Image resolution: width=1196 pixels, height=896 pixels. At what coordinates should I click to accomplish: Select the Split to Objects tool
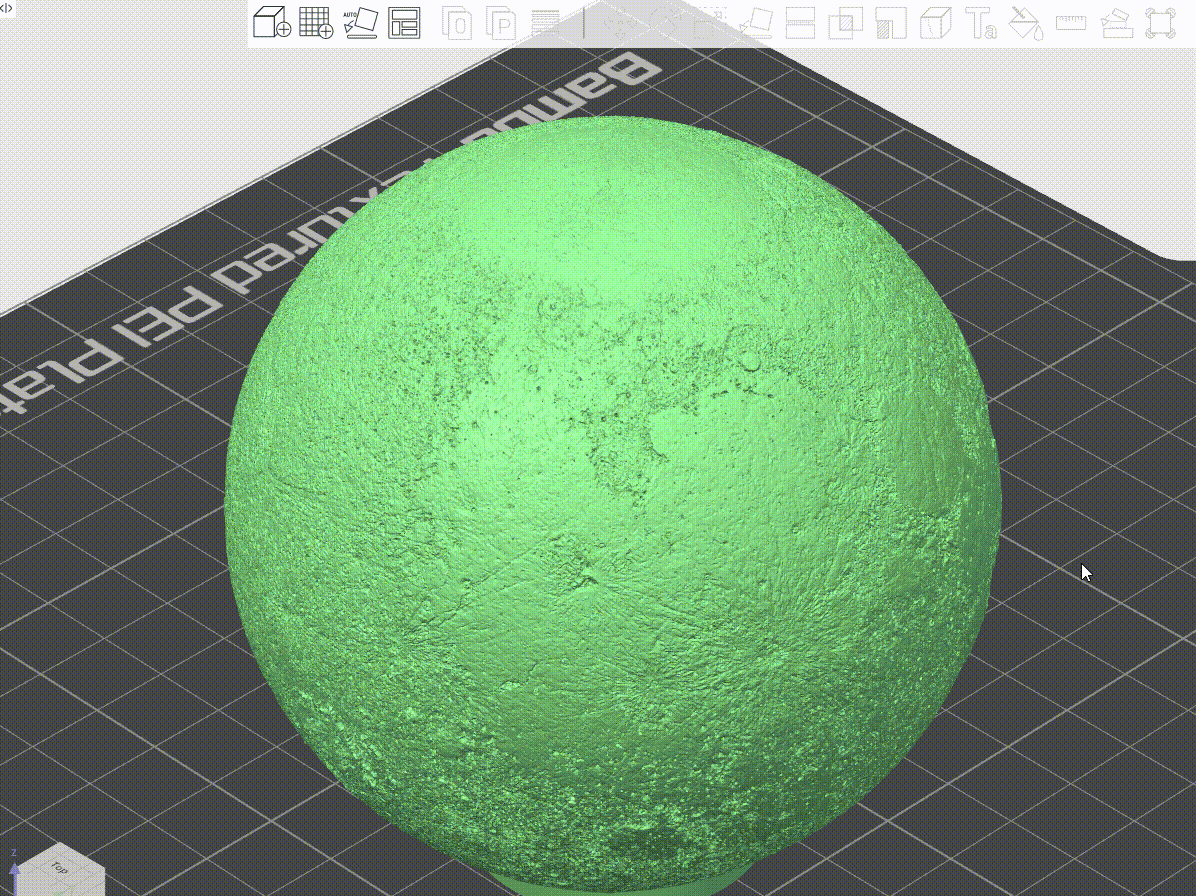point(458,23)
